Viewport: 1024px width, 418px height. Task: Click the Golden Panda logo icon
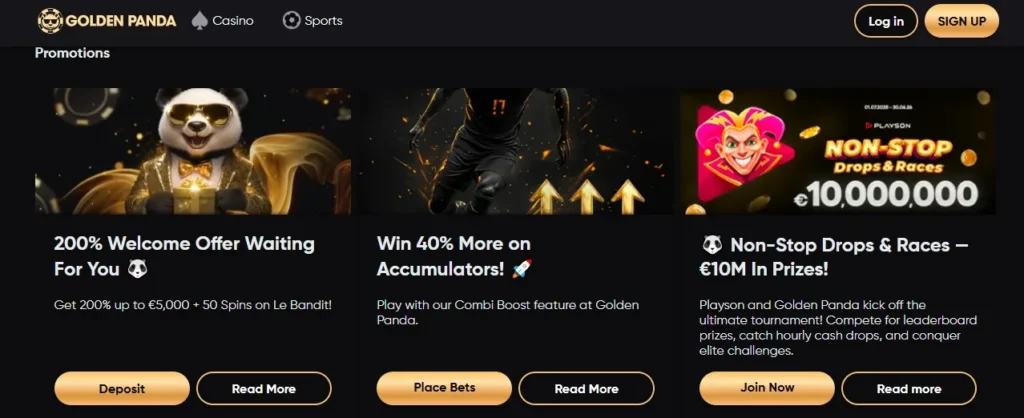click(x=50, y=21)
